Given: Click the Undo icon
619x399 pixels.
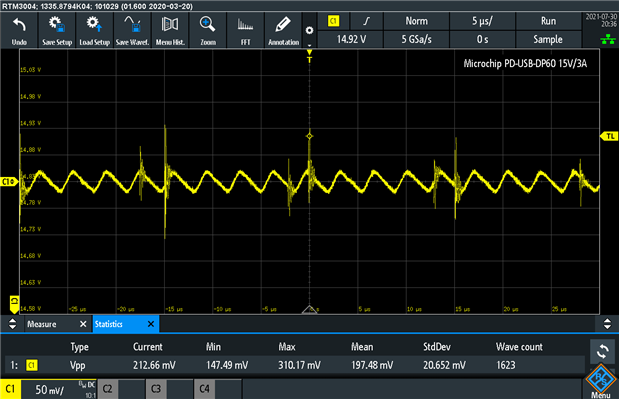Looking at the screenshot, I should coord(19,30).
